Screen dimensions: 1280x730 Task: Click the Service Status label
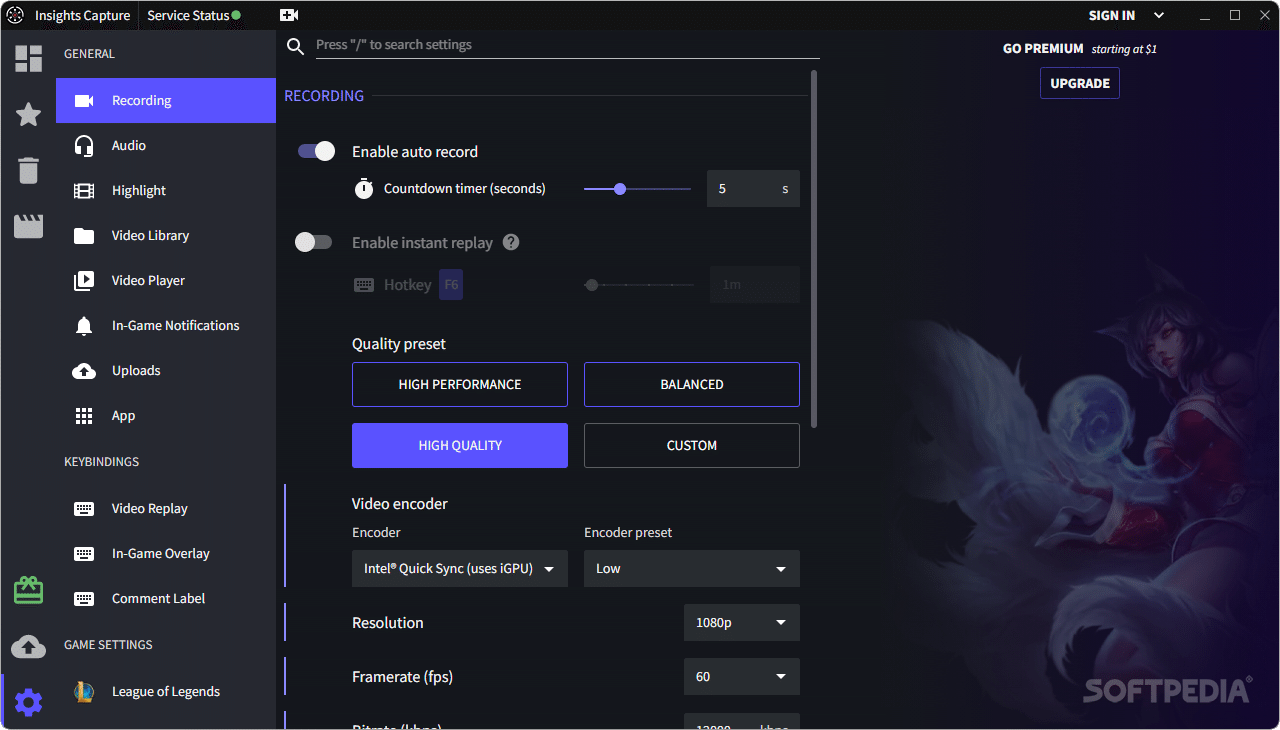tap(188, 15)
